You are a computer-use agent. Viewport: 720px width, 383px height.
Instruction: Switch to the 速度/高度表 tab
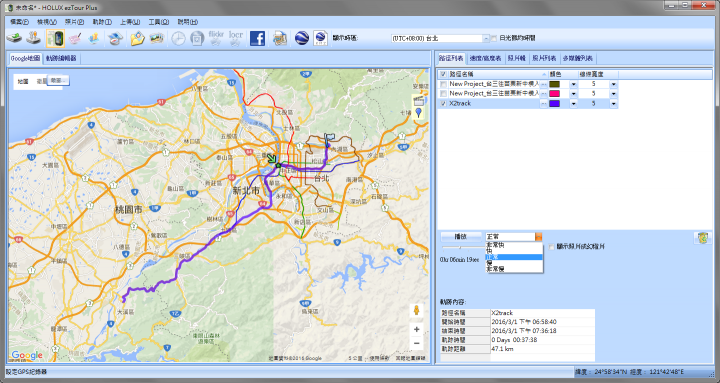click(485, 58)
